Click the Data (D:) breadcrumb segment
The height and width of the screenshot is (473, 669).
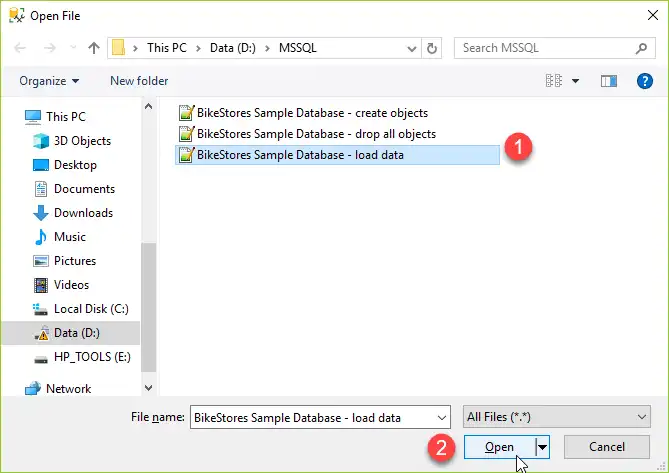tap(233, 48)
